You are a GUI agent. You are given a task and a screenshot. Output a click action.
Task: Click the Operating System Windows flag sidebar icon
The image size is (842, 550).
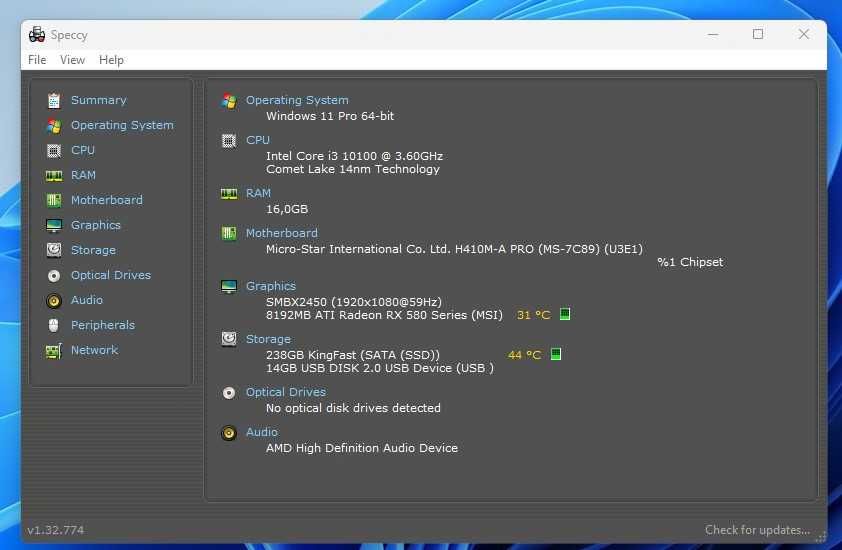tap(54, 126)
